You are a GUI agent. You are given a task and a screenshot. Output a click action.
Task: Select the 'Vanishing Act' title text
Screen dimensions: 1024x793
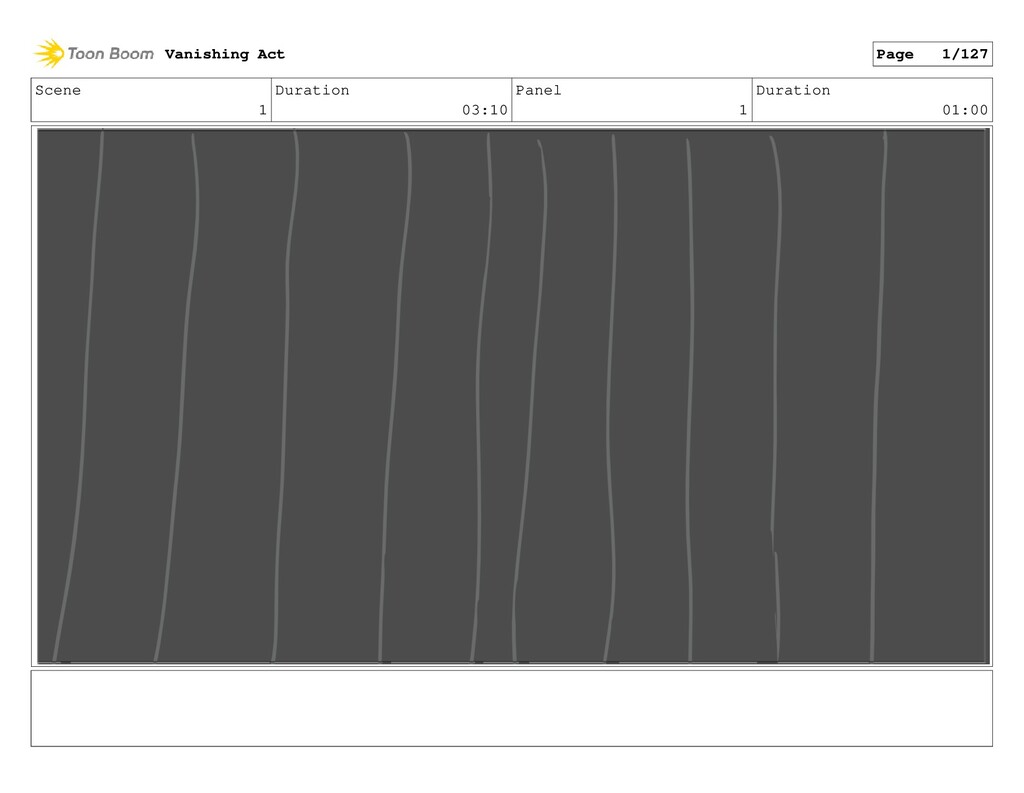coord(225,54)
